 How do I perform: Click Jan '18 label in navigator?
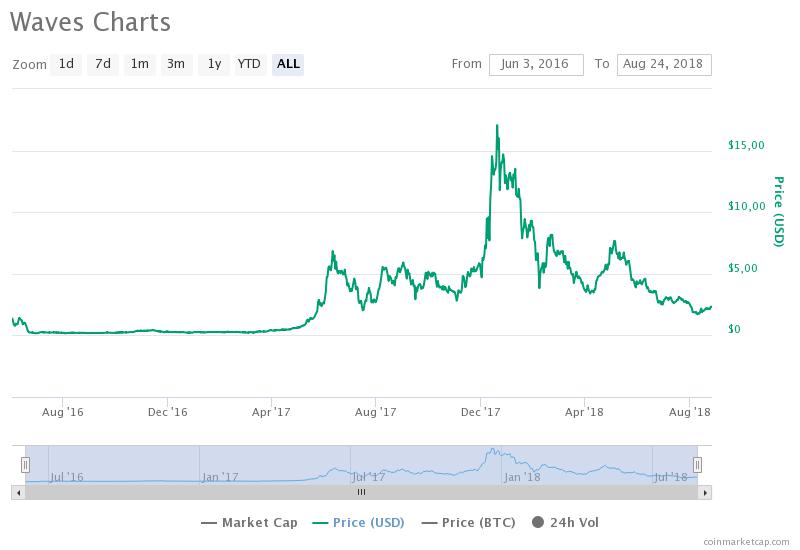click(522, 478)
